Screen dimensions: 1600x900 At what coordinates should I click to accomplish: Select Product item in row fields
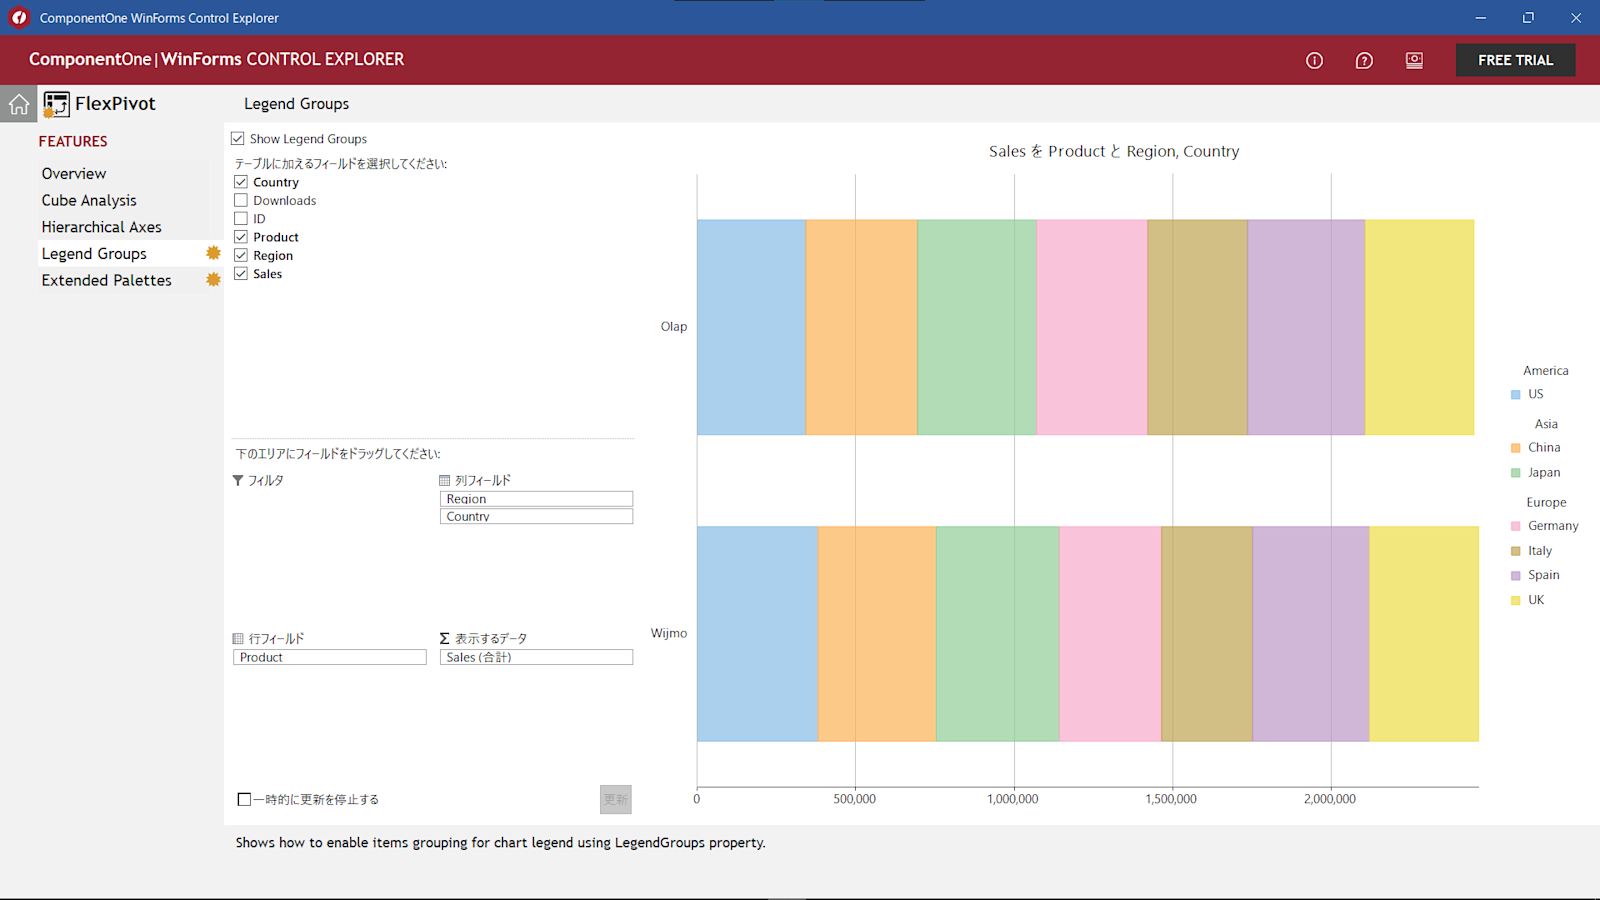[330, 657]
